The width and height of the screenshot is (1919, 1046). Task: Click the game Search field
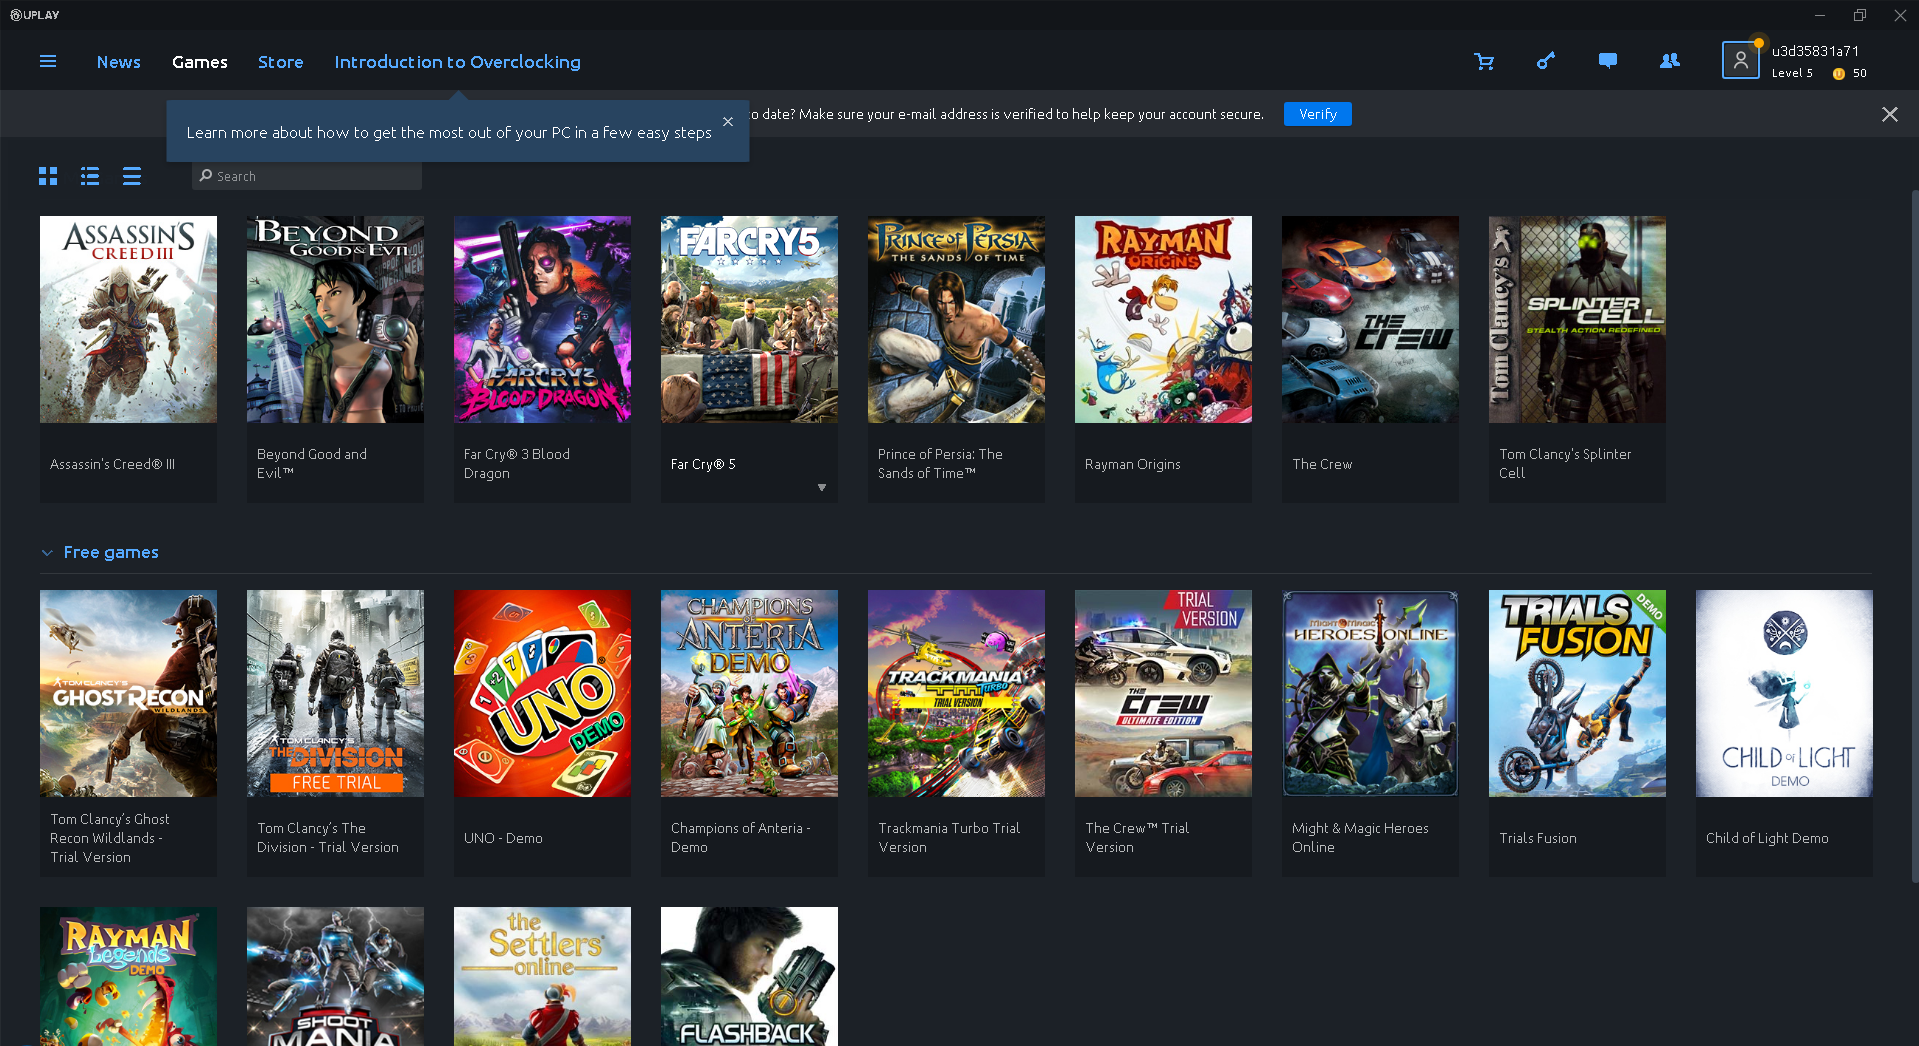(x=307, y=176)
